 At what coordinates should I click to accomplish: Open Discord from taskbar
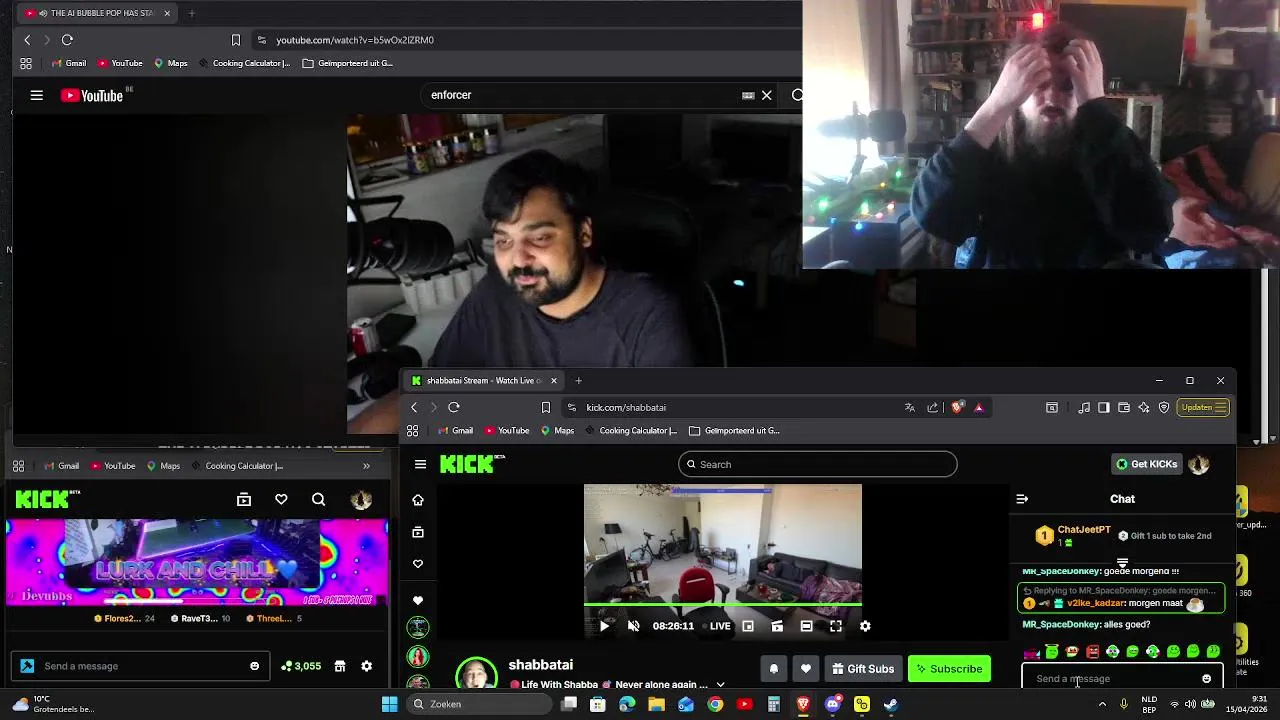tap(833, 704)
